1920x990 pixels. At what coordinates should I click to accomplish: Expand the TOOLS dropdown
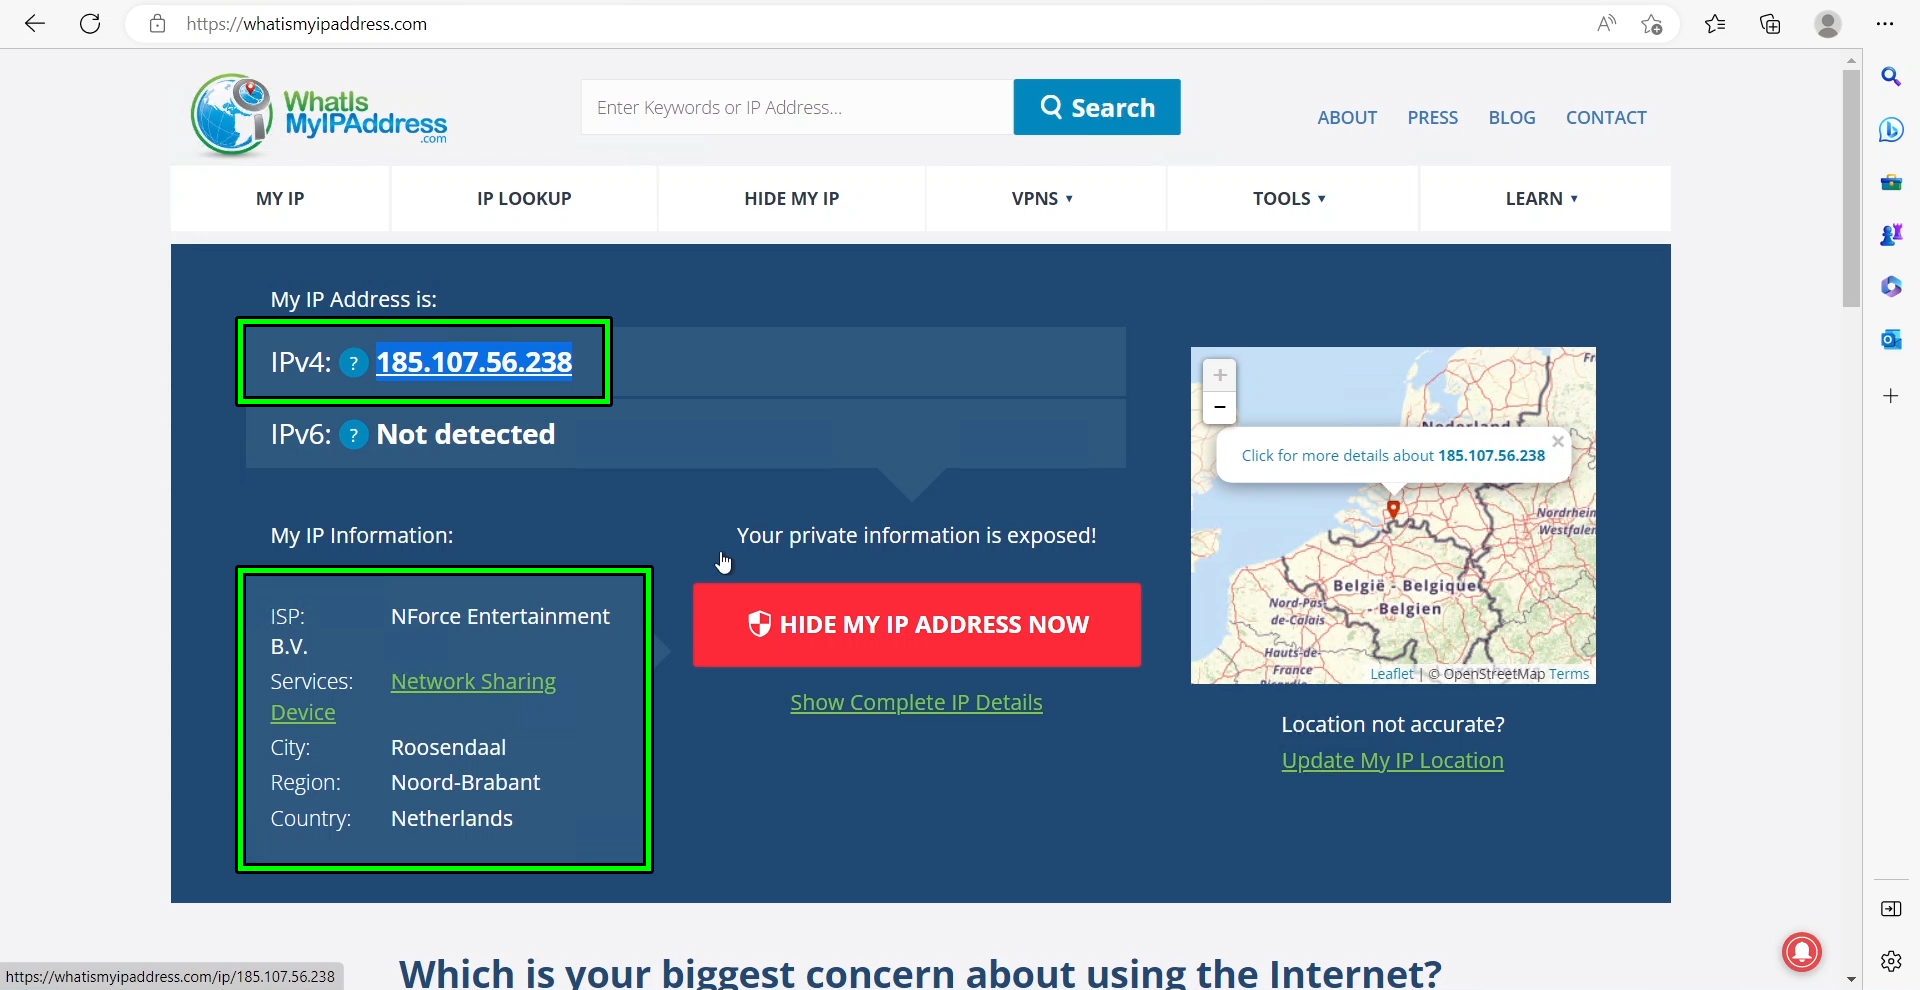[1289, 198]
